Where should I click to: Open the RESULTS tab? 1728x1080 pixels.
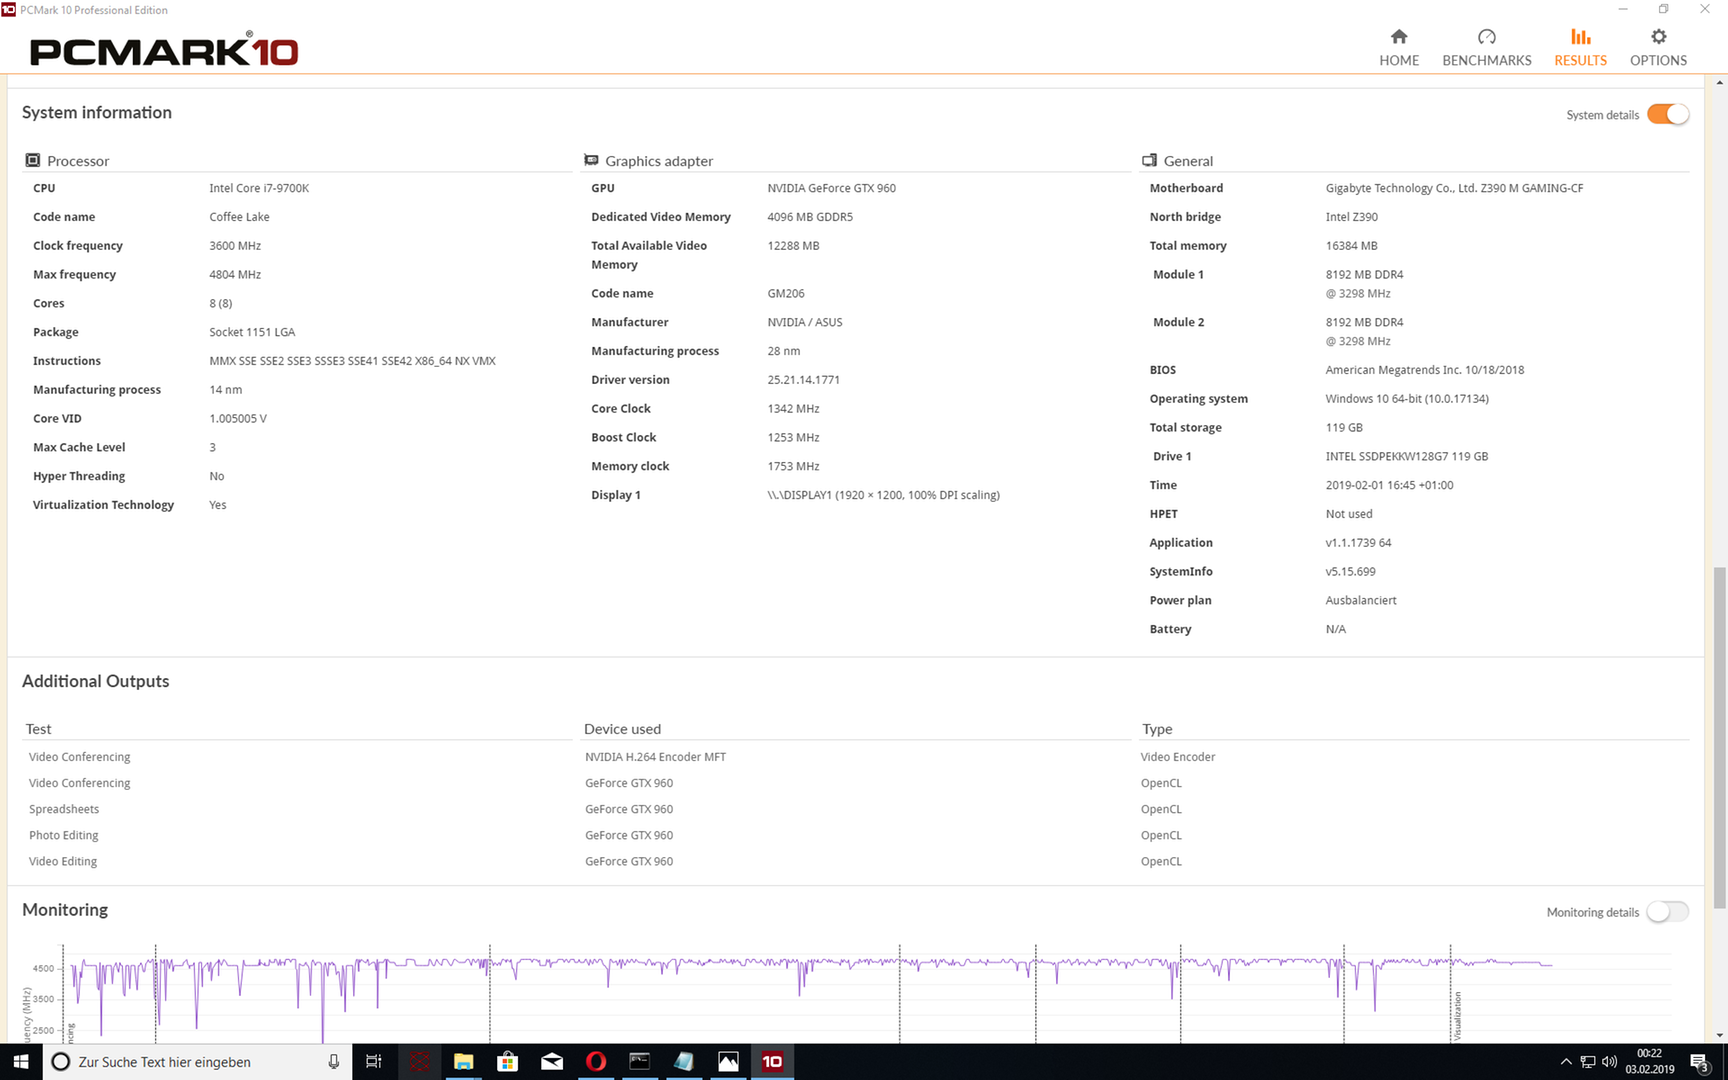(1580, 47)
